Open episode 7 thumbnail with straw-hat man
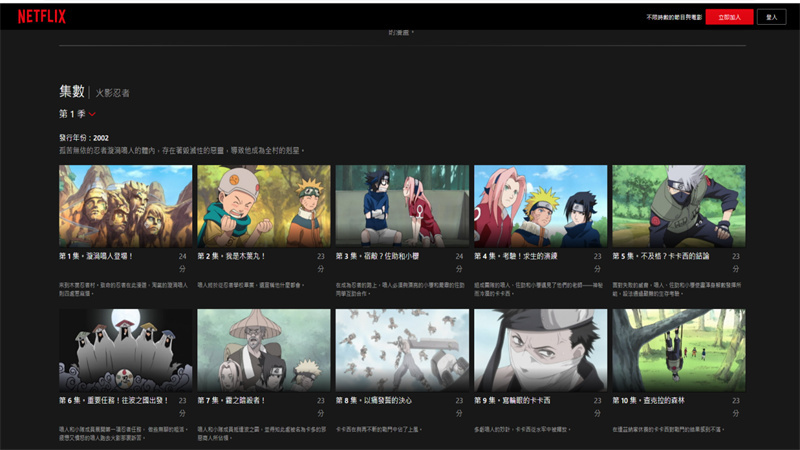 pos(264,350)
